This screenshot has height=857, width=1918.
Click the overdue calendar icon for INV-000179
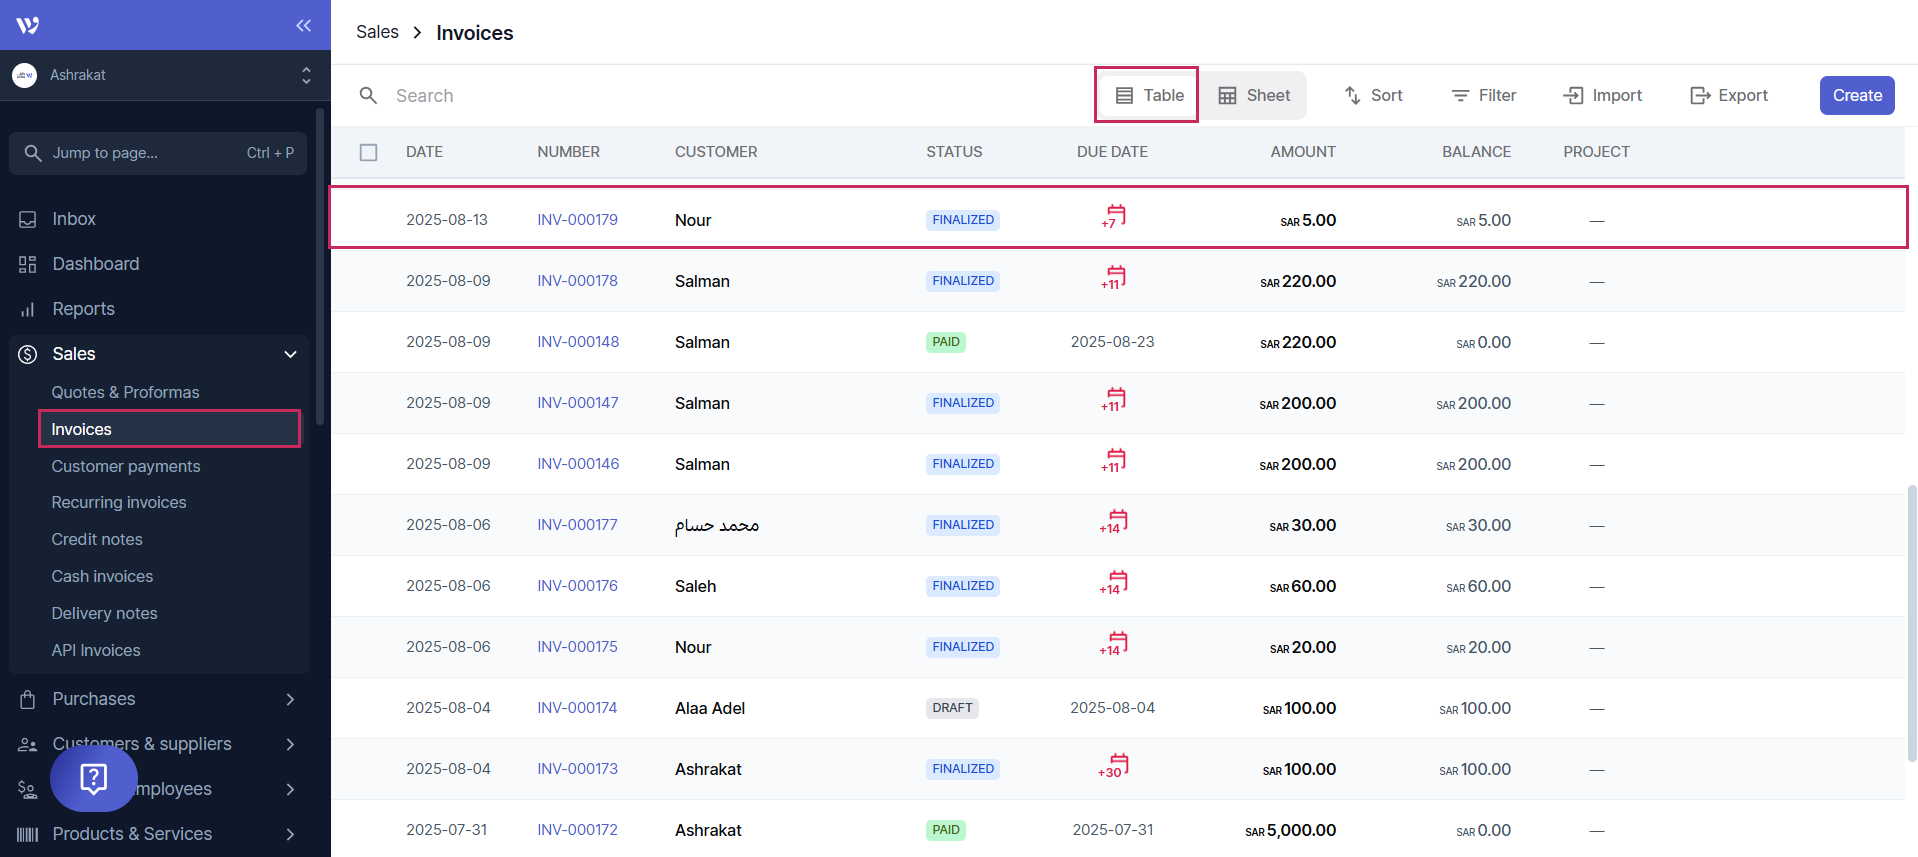(1114, 217)
